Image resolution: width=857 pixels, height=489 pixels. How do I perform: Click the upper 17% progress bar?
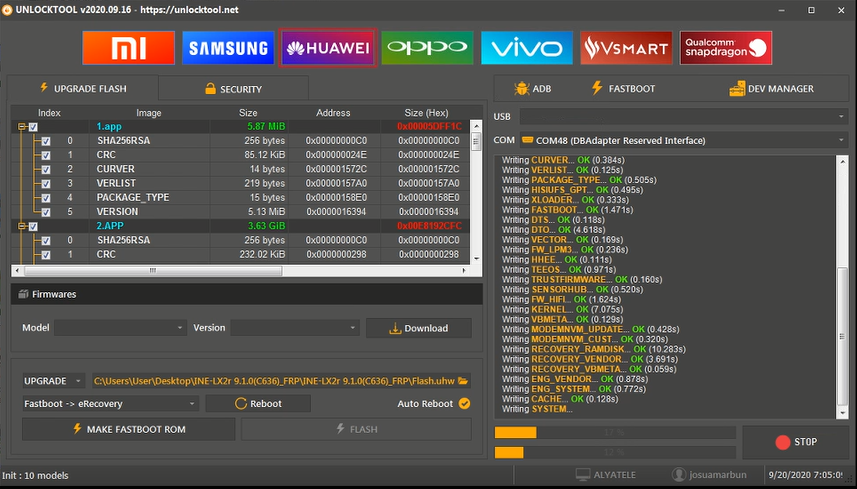tap(615, 433)
